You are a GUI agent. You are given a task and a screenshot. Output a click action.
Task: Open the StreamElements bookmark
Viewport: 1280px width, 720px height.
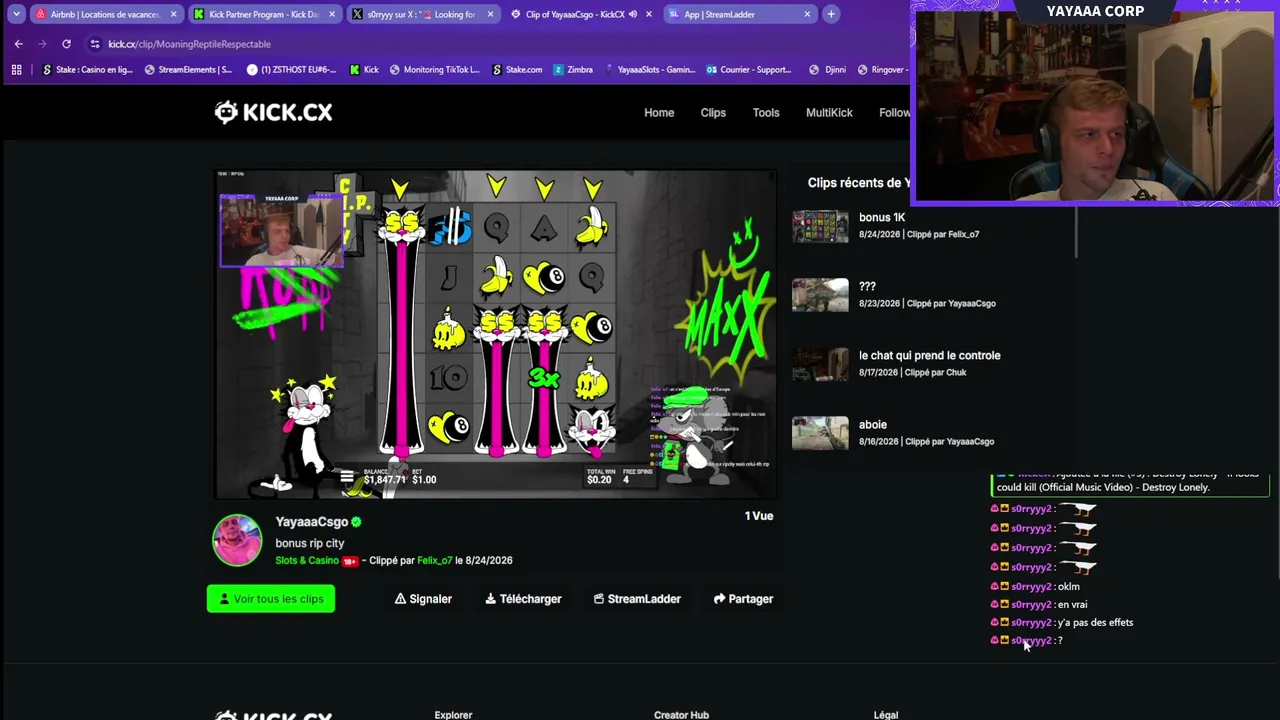188,70
